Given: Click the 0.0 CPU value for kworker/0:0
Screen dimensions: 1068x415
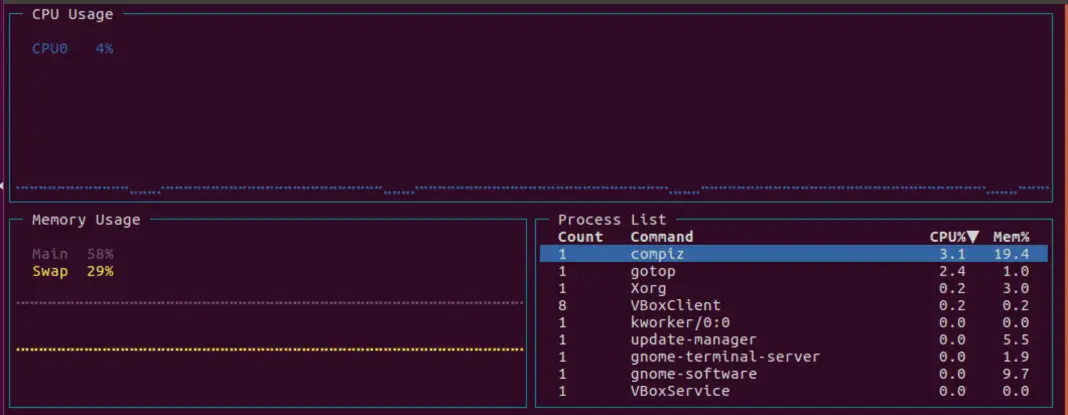Looking at the screenshot, I should 952,322.
